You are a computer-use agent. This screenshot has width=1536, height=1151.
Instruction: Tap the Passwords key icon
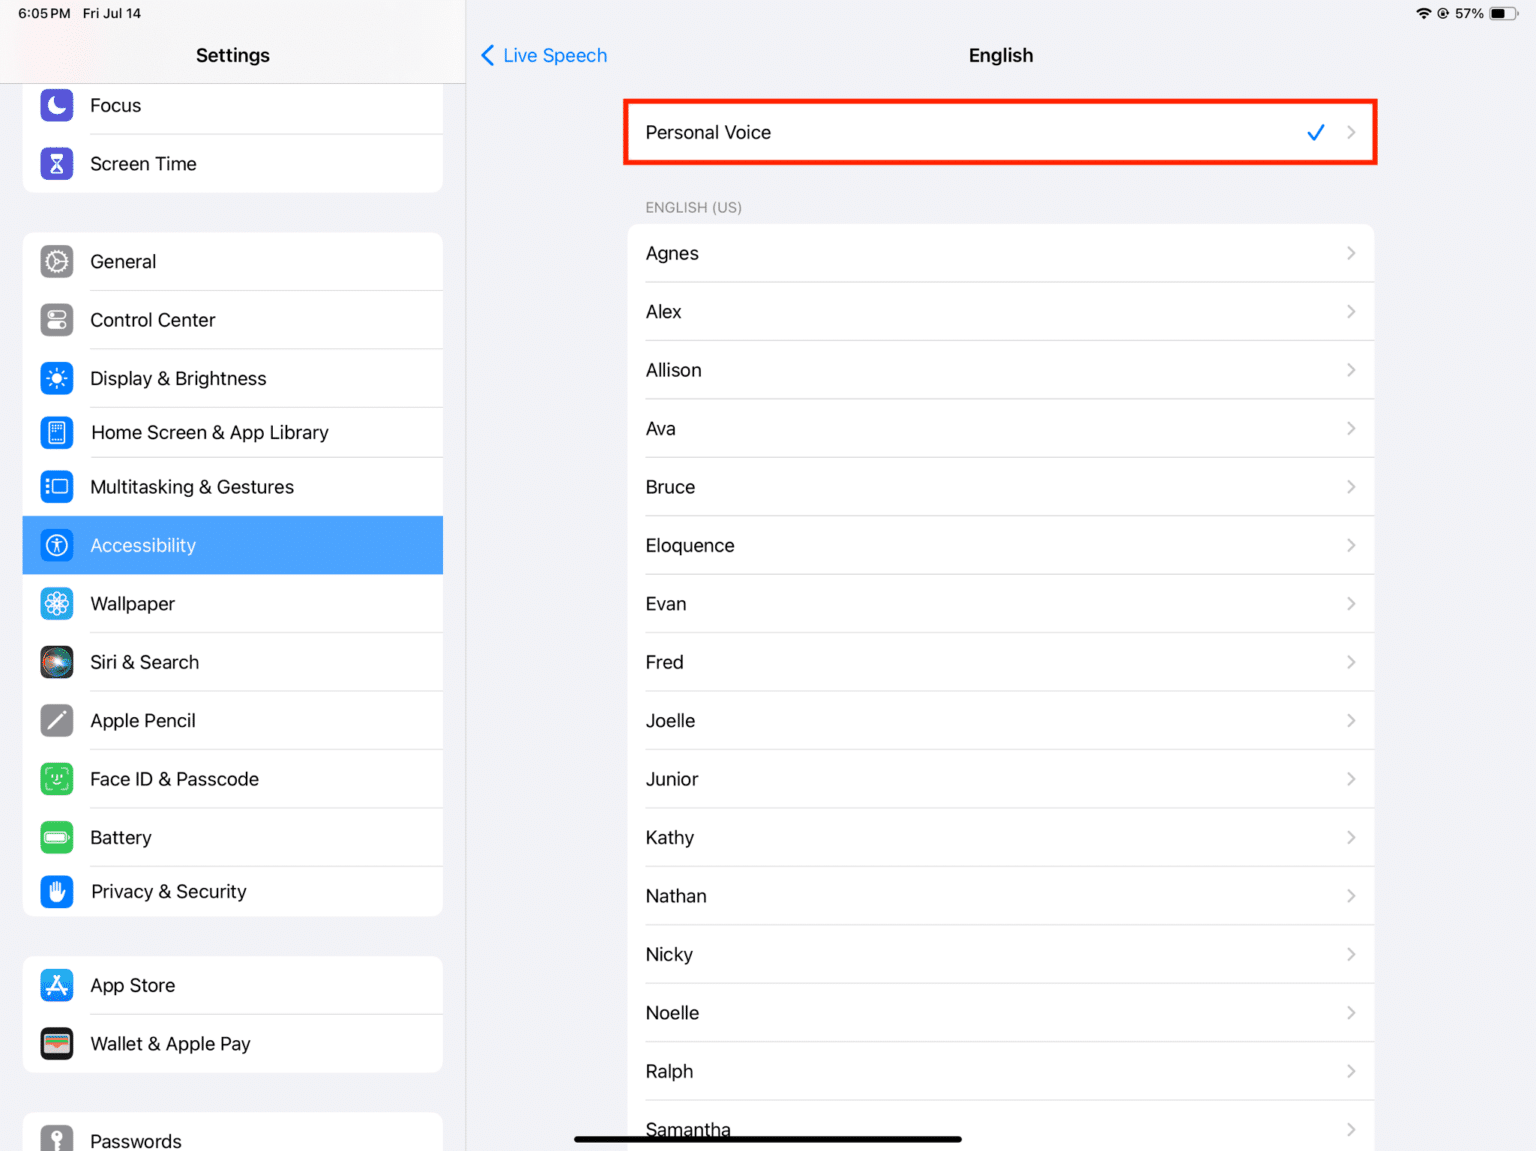57,1140
